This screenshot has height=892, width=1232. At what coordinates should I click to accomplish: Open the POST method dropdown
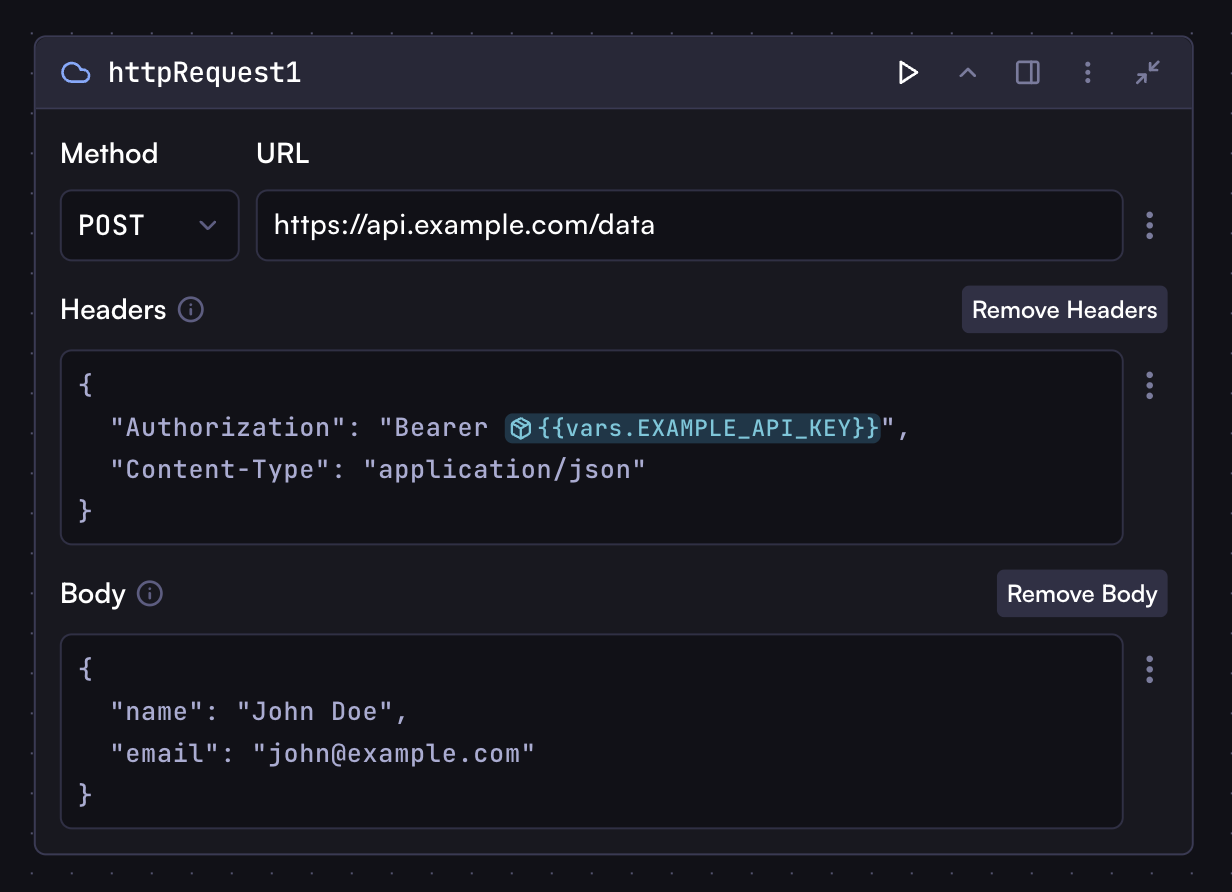coord(149,225)
